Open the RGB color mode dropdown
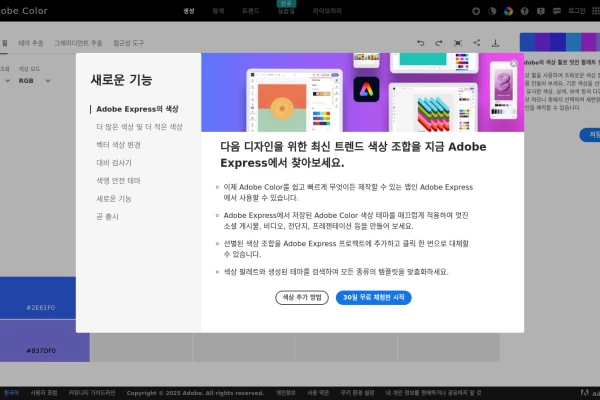This screenshot has width=600, height=400. (34, 81)
